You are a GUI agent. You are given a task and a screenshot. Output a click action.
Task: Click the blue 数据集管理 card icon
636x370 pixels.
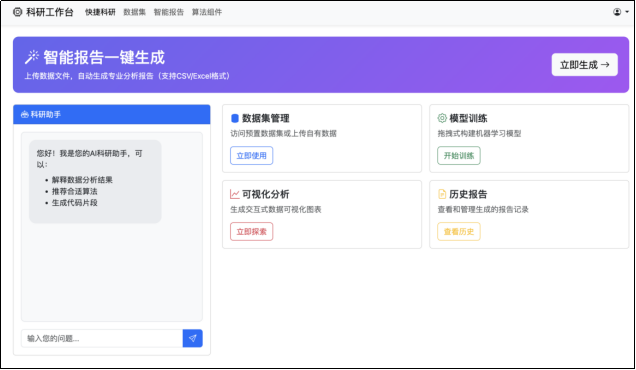pos(234,118)
